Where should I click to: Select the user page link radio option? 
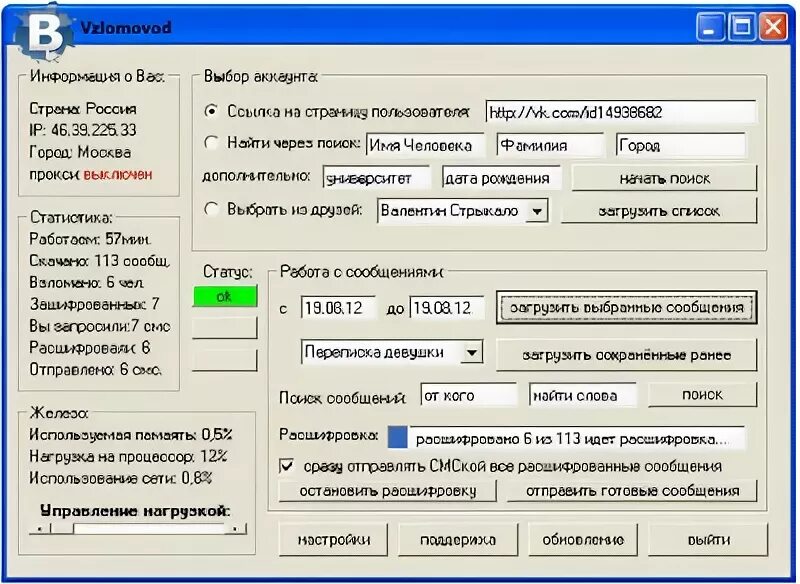pos(211,111)
